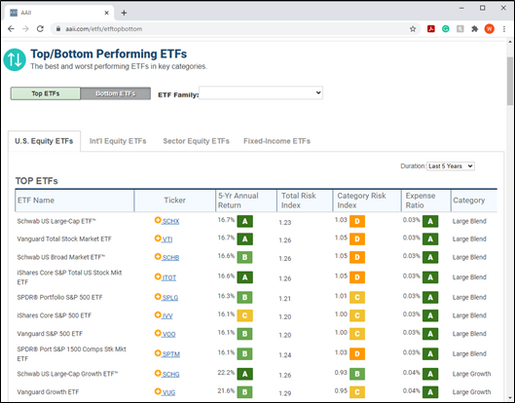Click the page vertical scrollbar thumb
This screenshot has width=515, height=403.
pyautogui.click(x=510, y=81)
